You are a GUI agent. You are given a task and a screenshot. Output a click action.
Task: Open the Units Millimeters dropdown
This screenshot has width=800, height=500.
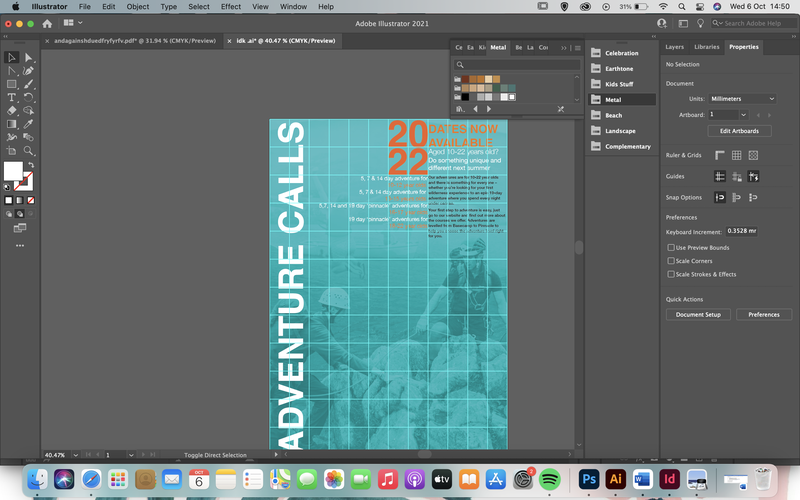[742, 99]
